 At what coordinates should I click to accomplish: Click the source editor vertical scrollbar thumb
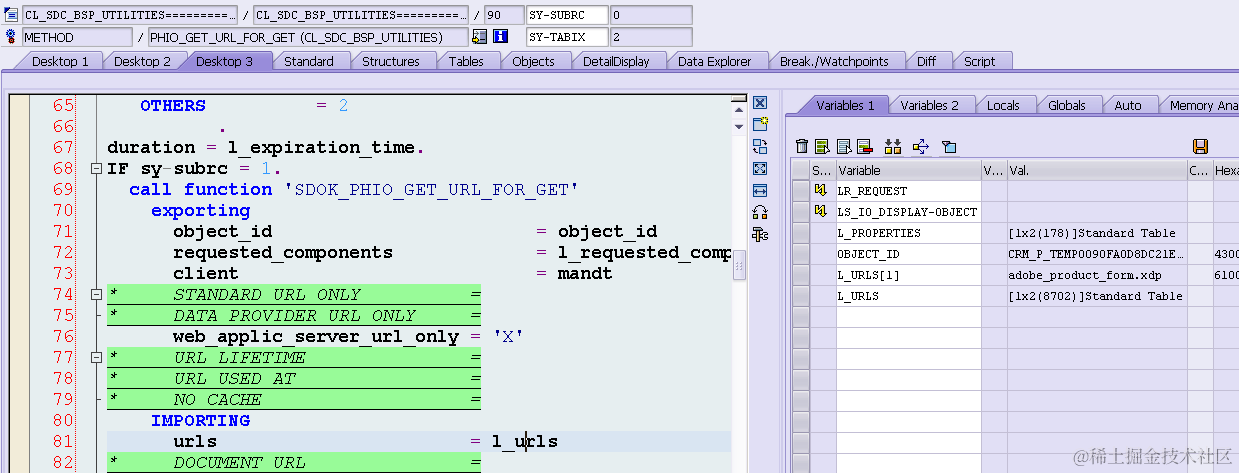point(739,265)
